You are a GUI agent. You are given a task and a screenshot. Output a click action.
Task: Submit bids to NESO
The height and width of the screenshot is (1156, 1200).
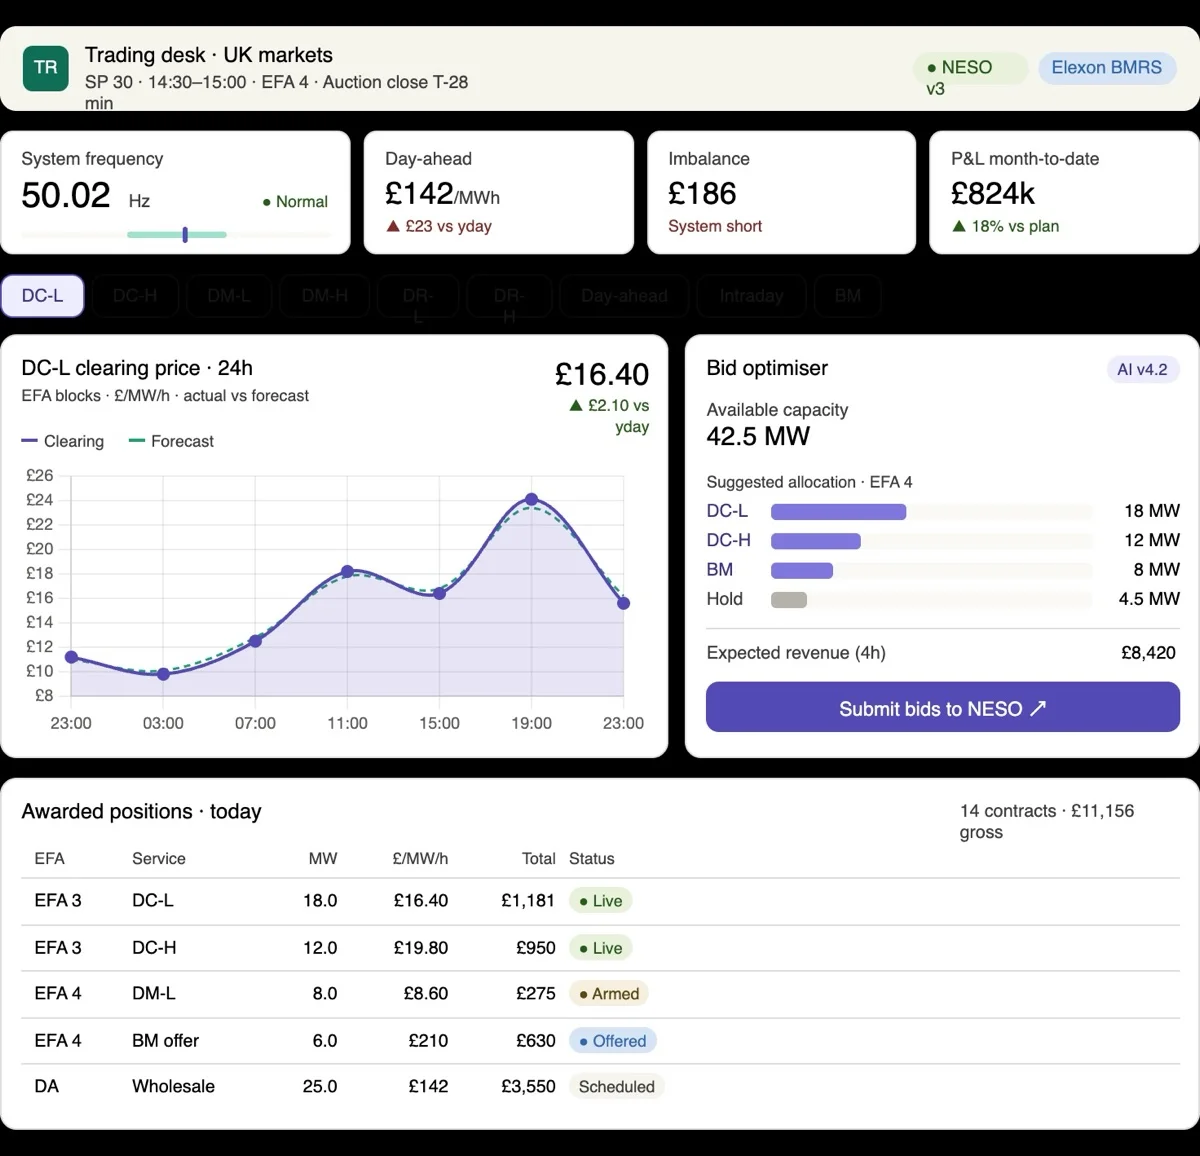tap(943, 709)
